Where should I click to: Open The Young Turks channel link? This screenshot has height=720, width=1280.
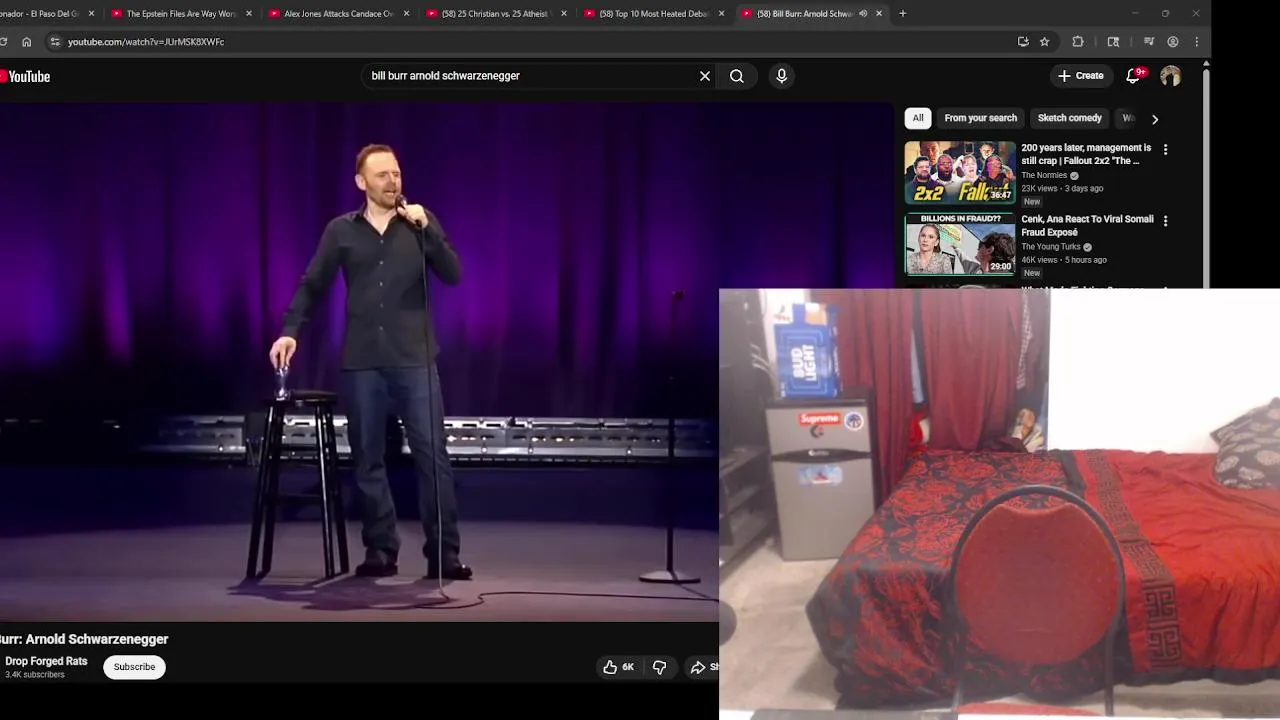coord(1051,247)
